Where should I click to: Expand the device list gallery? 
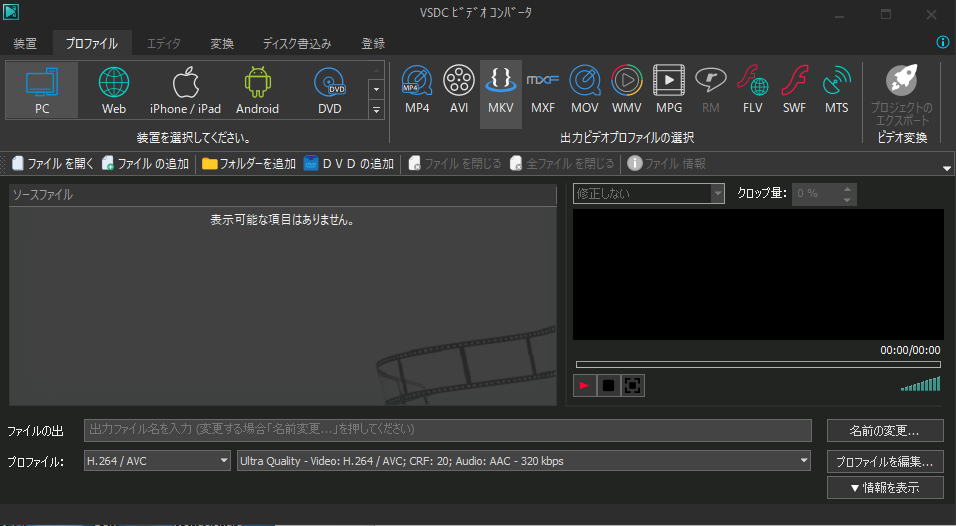[376, 110]
